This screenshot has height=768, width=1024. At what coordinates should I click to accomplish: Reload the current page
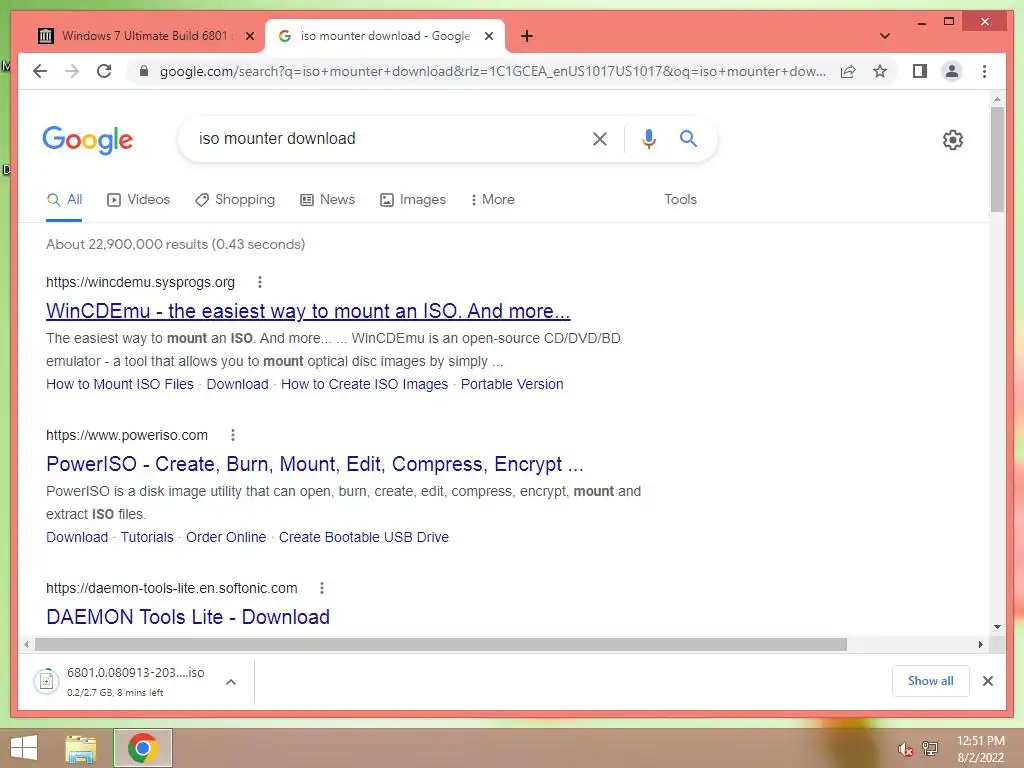pos(104,71)
